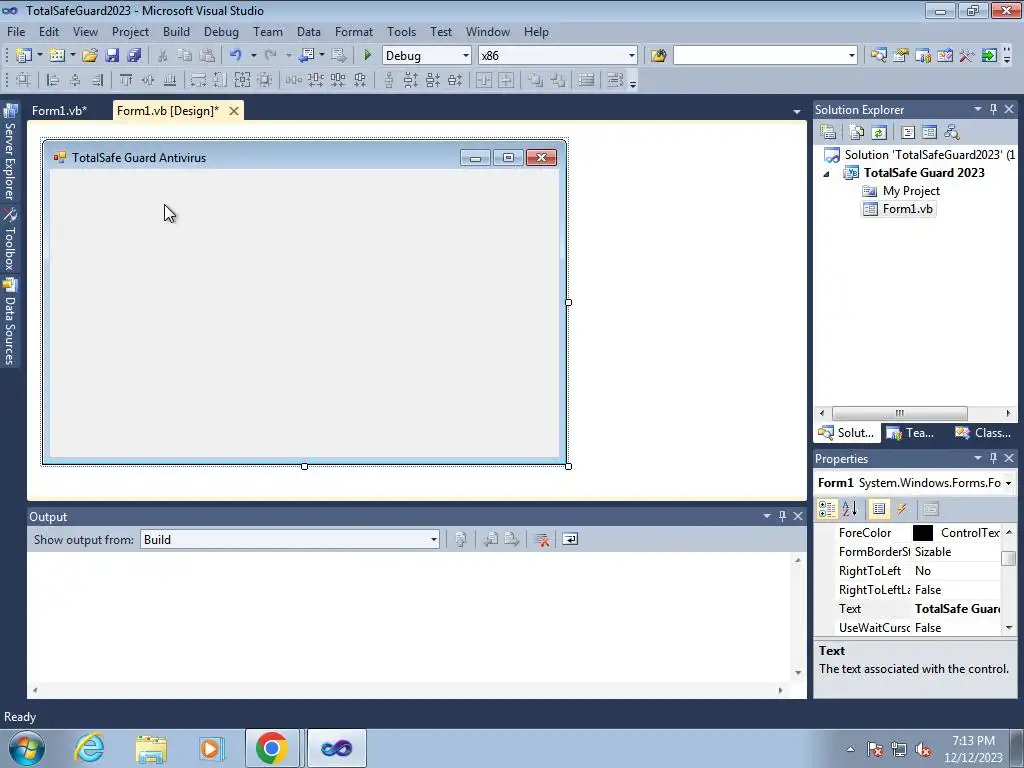Select My Project in Solution Explorer

911,191
